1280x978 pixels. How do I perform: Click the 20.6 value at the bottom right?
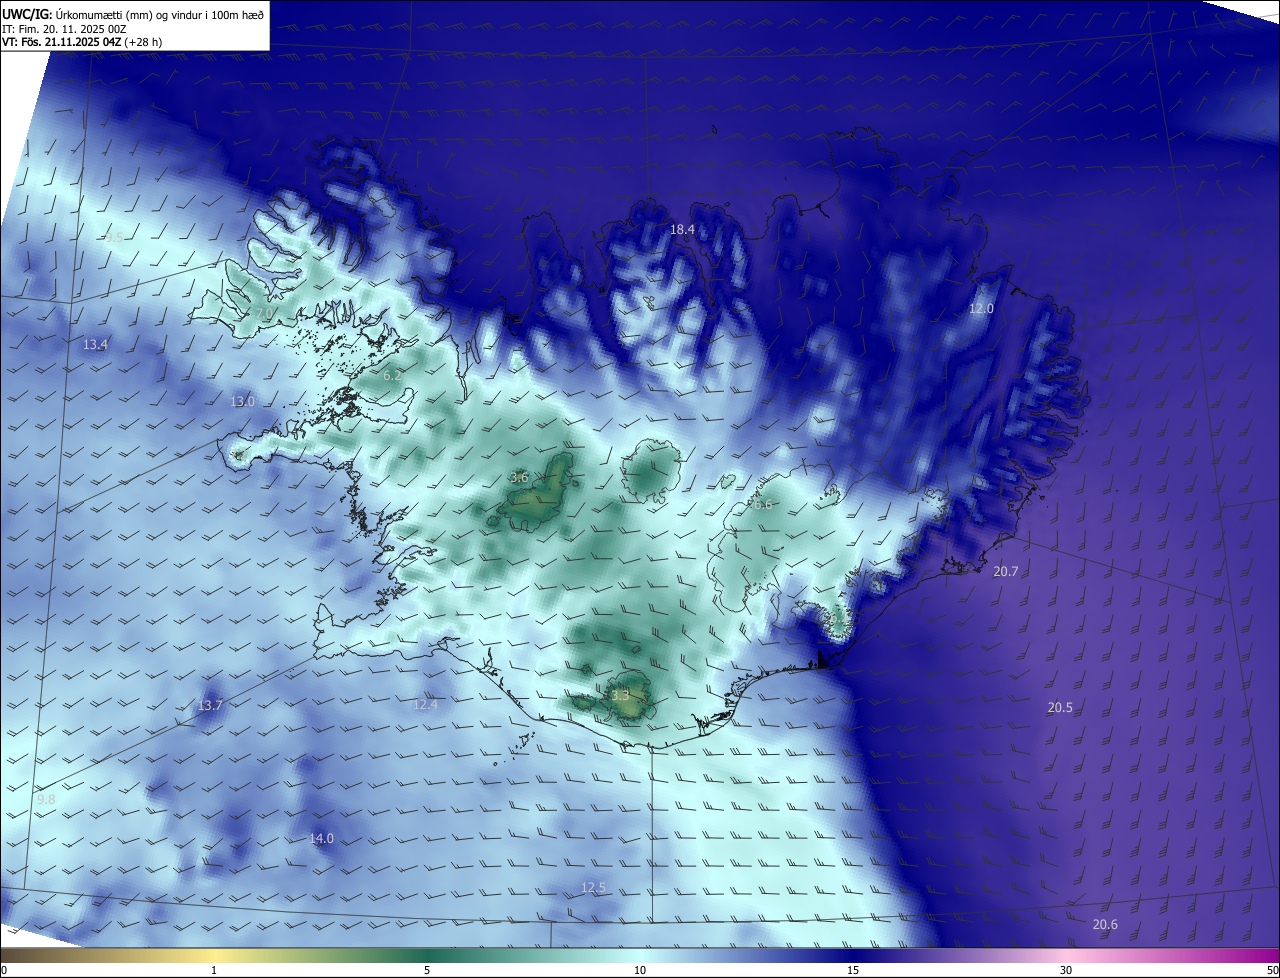tap(1105, 925)
